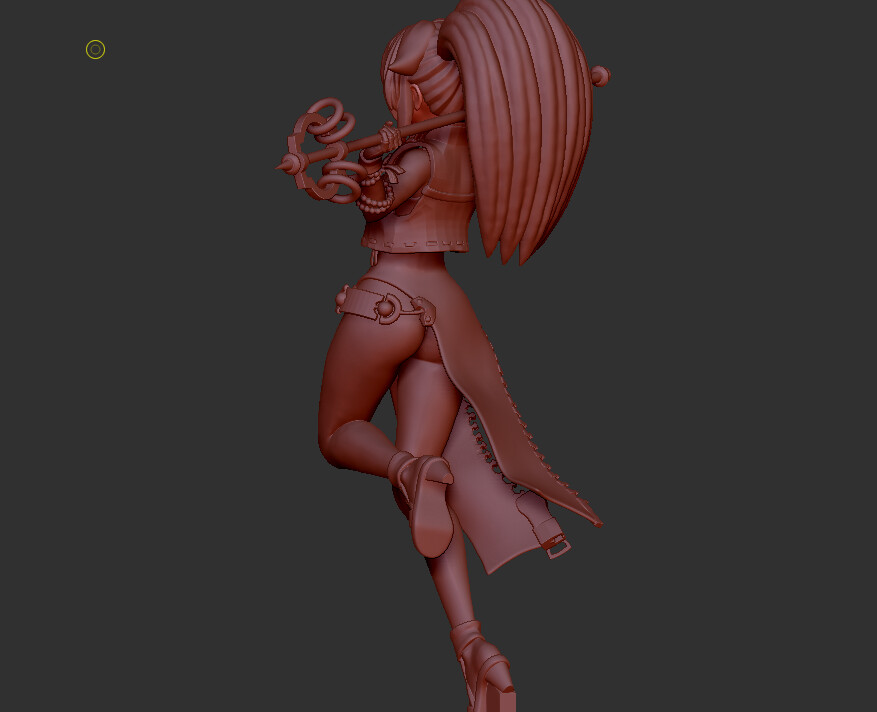Select the zipper pull at the skirt hem

(556, 545)
